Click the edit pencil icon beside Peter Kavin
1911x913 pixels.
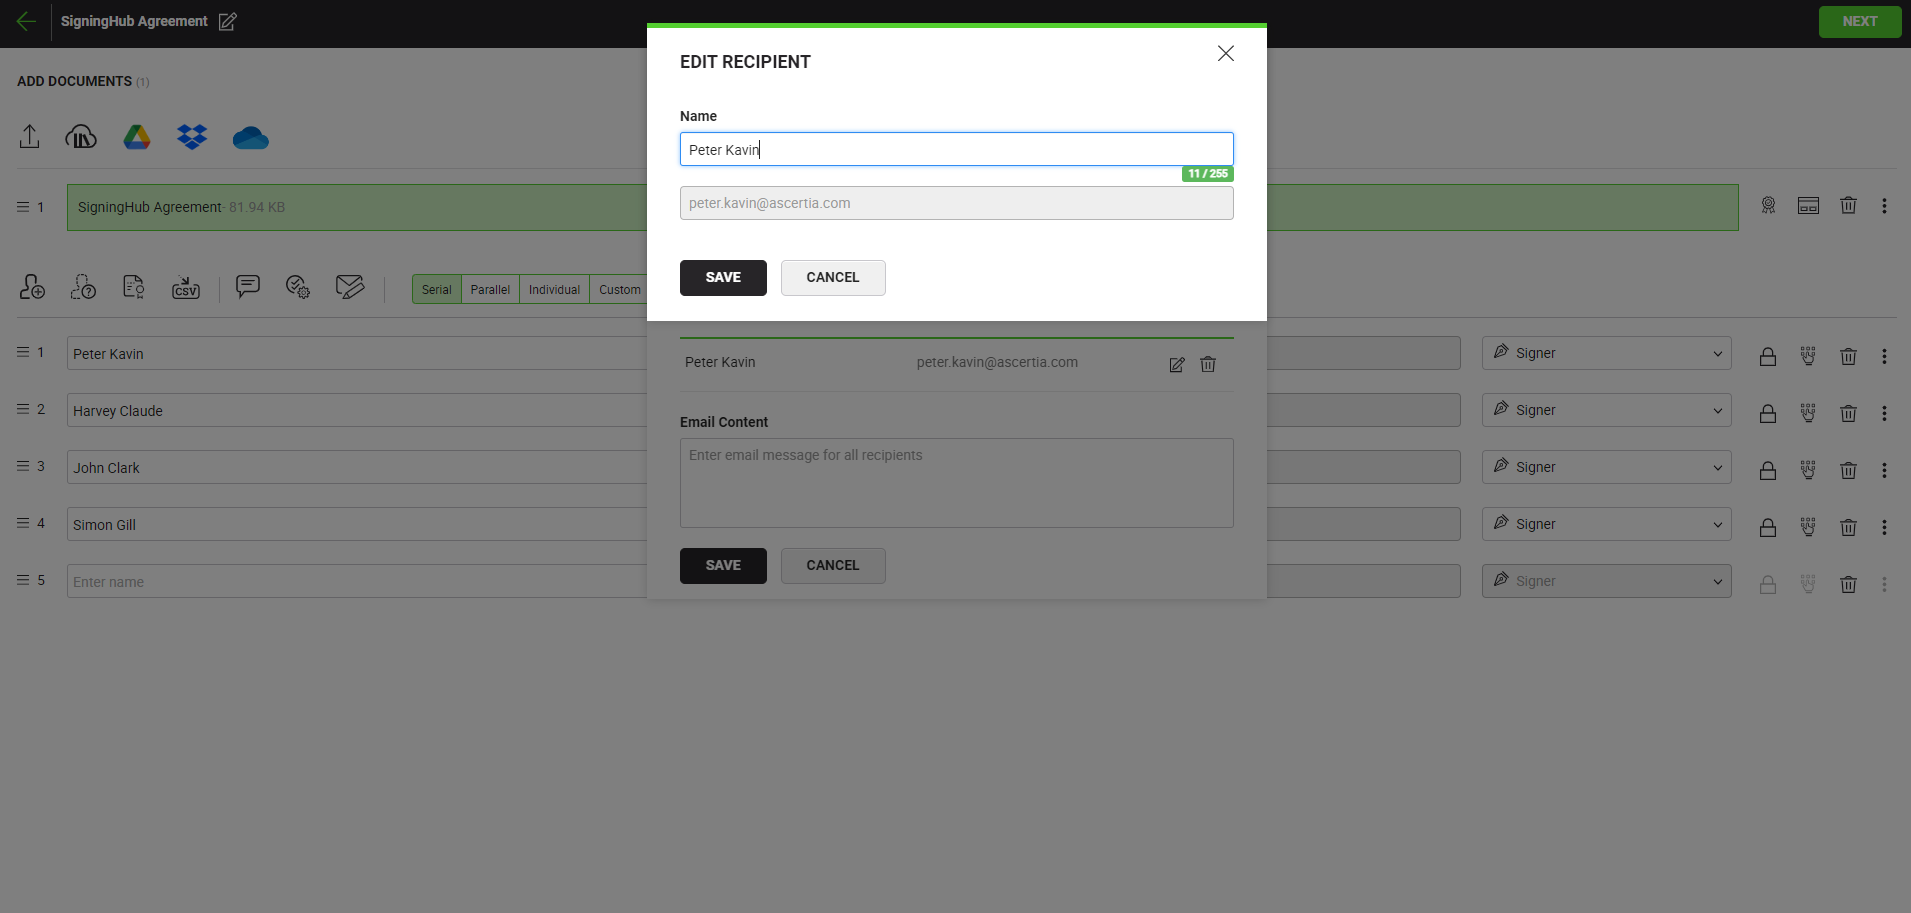pos(1177,364)
